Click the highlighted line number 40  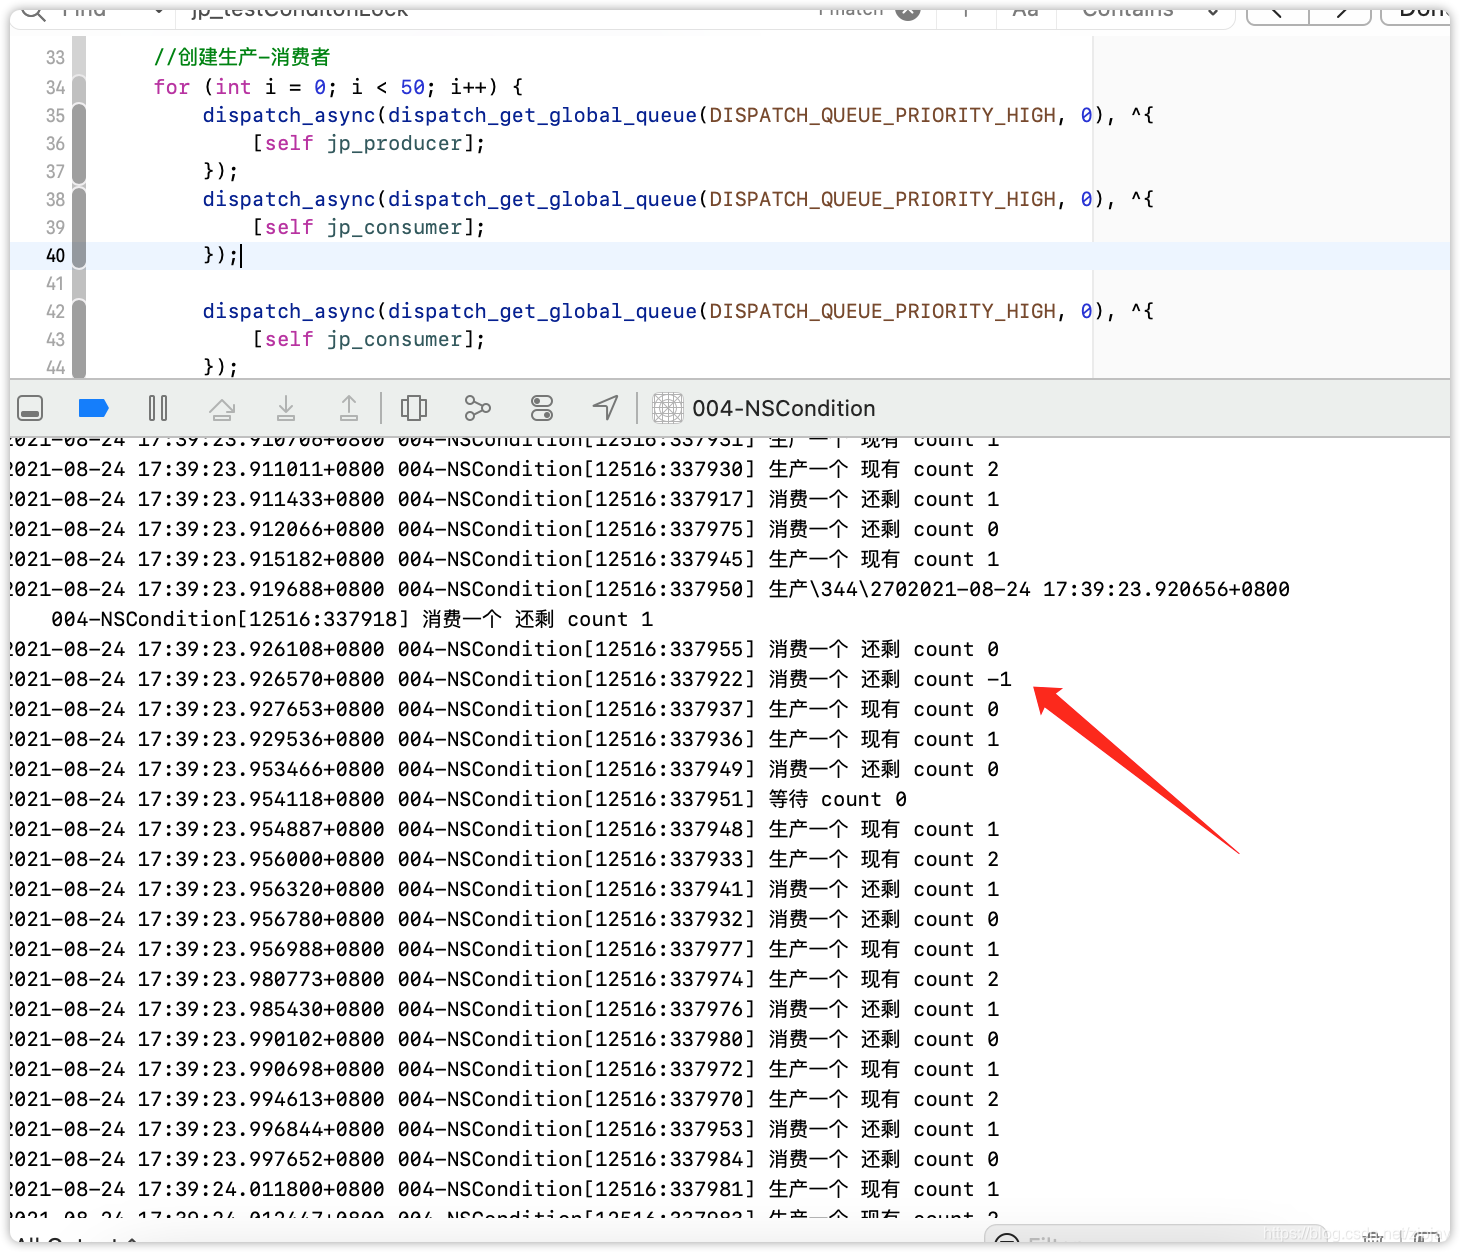tap(55, 255)
